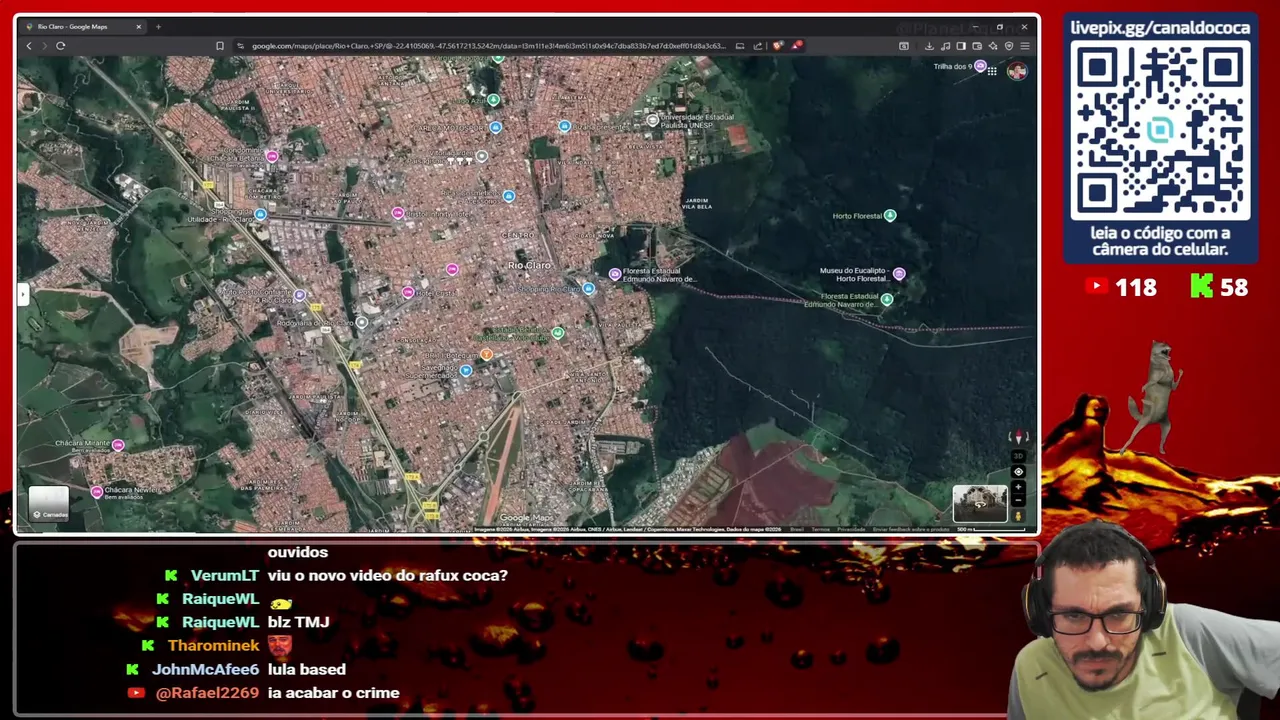This screenshot has width=1280, height=720.
Task: Go back in browser history
Action: point(29,46)
